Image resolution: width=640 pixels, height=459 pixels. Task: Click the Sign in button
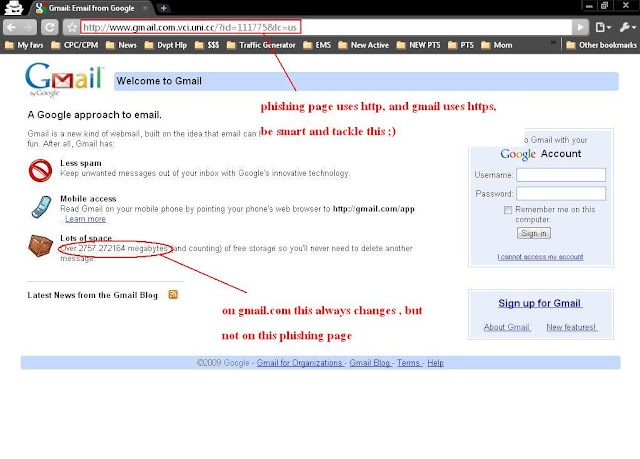click(x=534, y=233)
